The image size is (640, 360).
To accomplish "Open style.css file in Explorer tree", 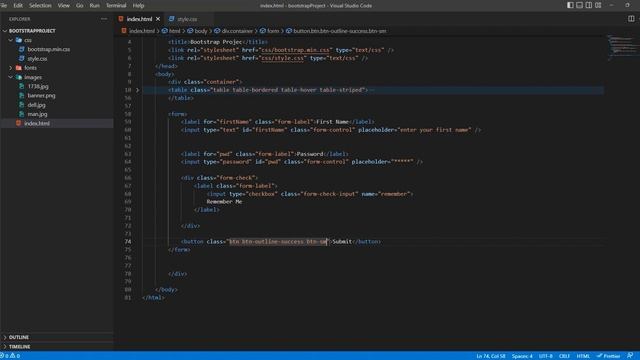I will point(37,59).
